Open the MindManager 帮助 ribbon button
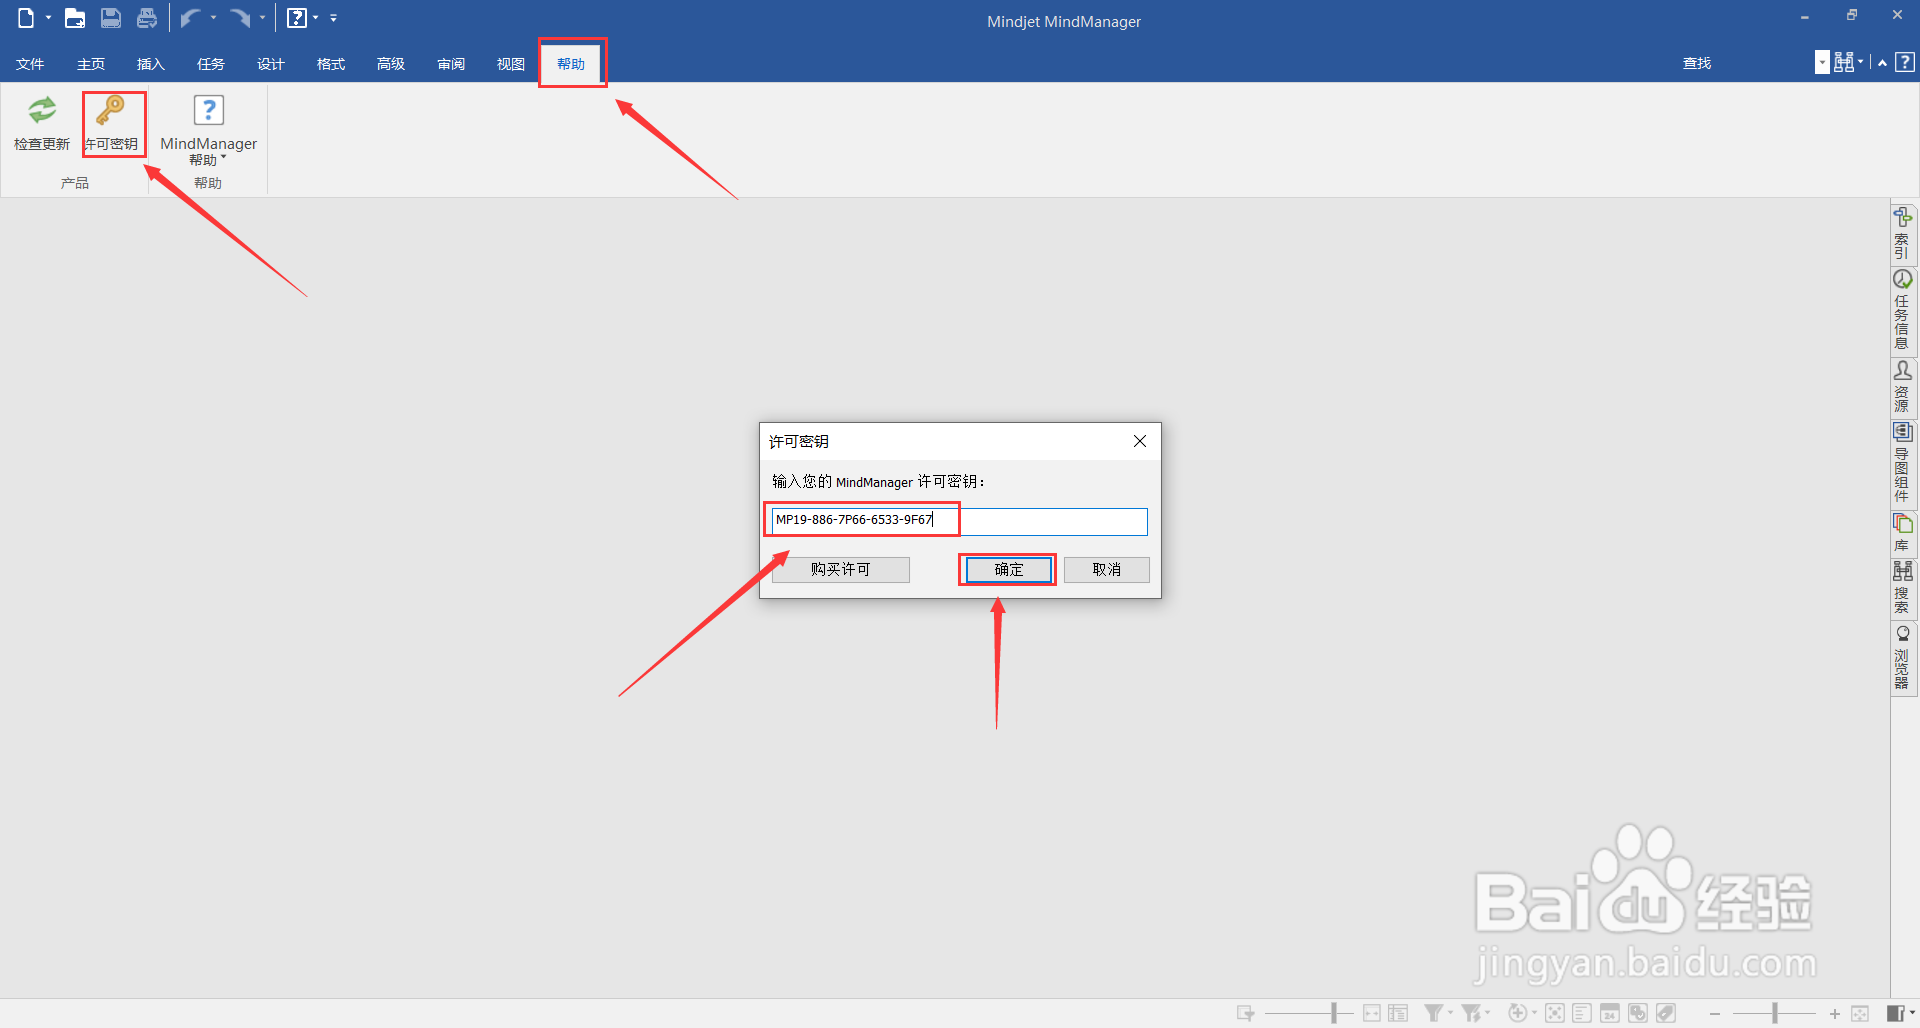 coord(208,130)
